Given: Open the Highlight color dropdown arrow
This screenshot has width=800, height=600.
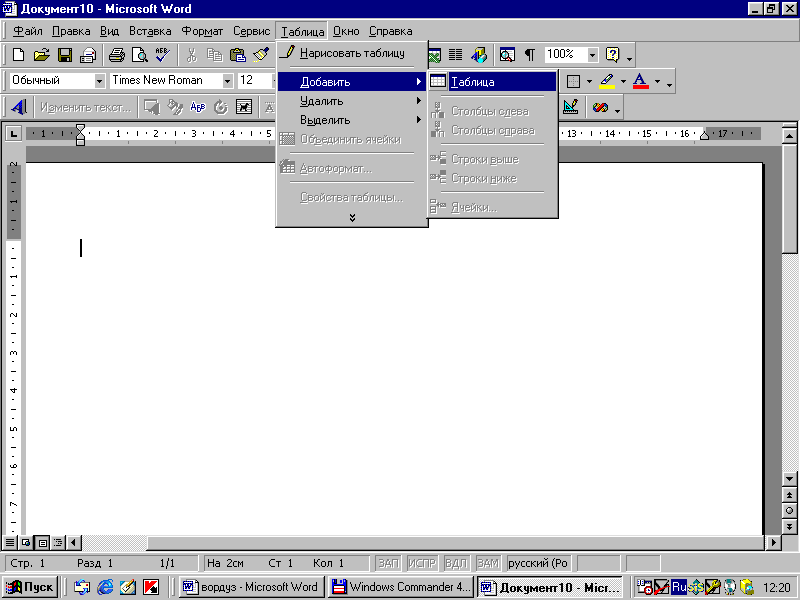Looking at the screenshot, I should 623,81.
